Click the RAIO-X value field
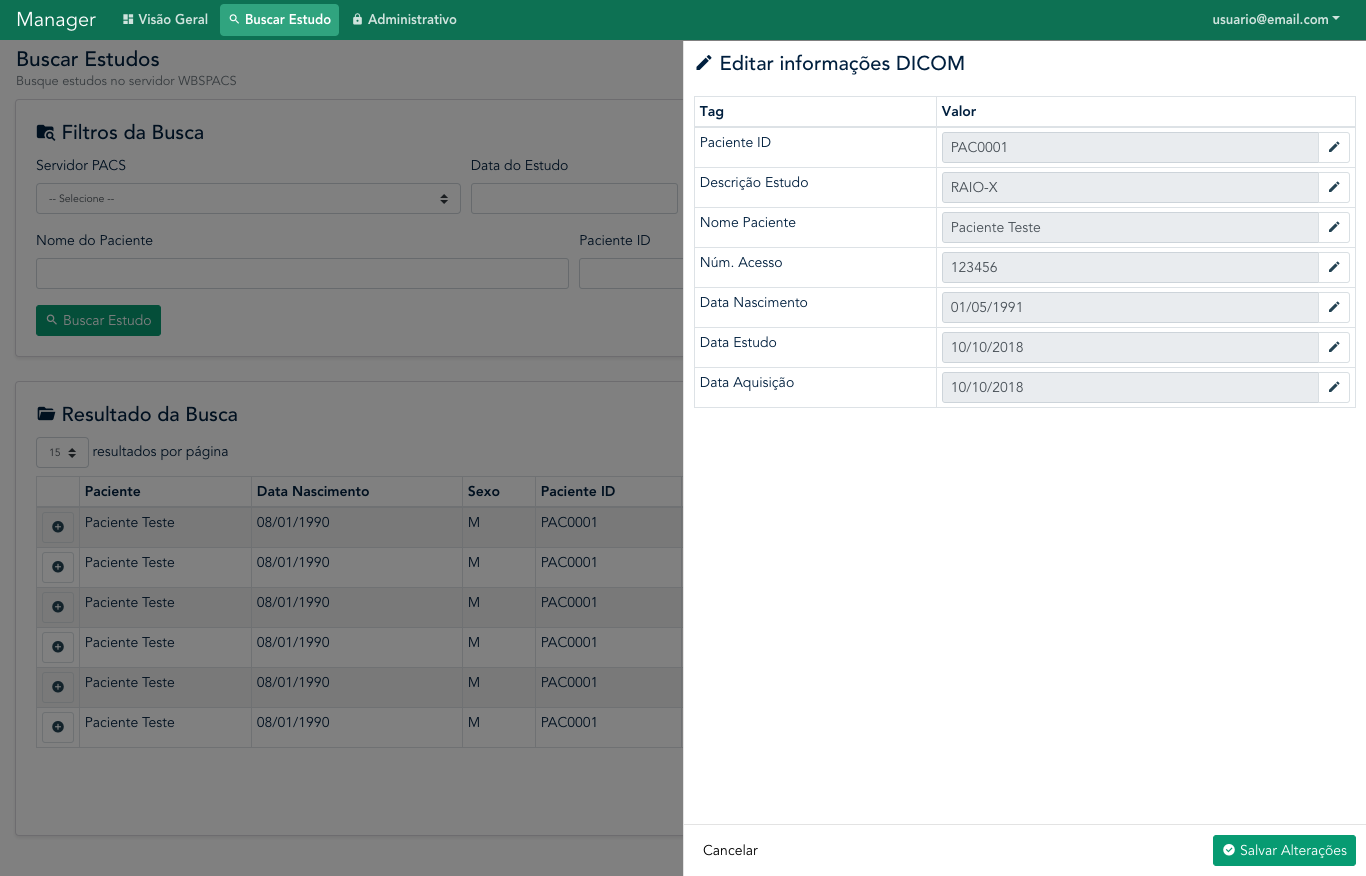The height and width of the screenshot is (876, 1366). point(1130,187)
